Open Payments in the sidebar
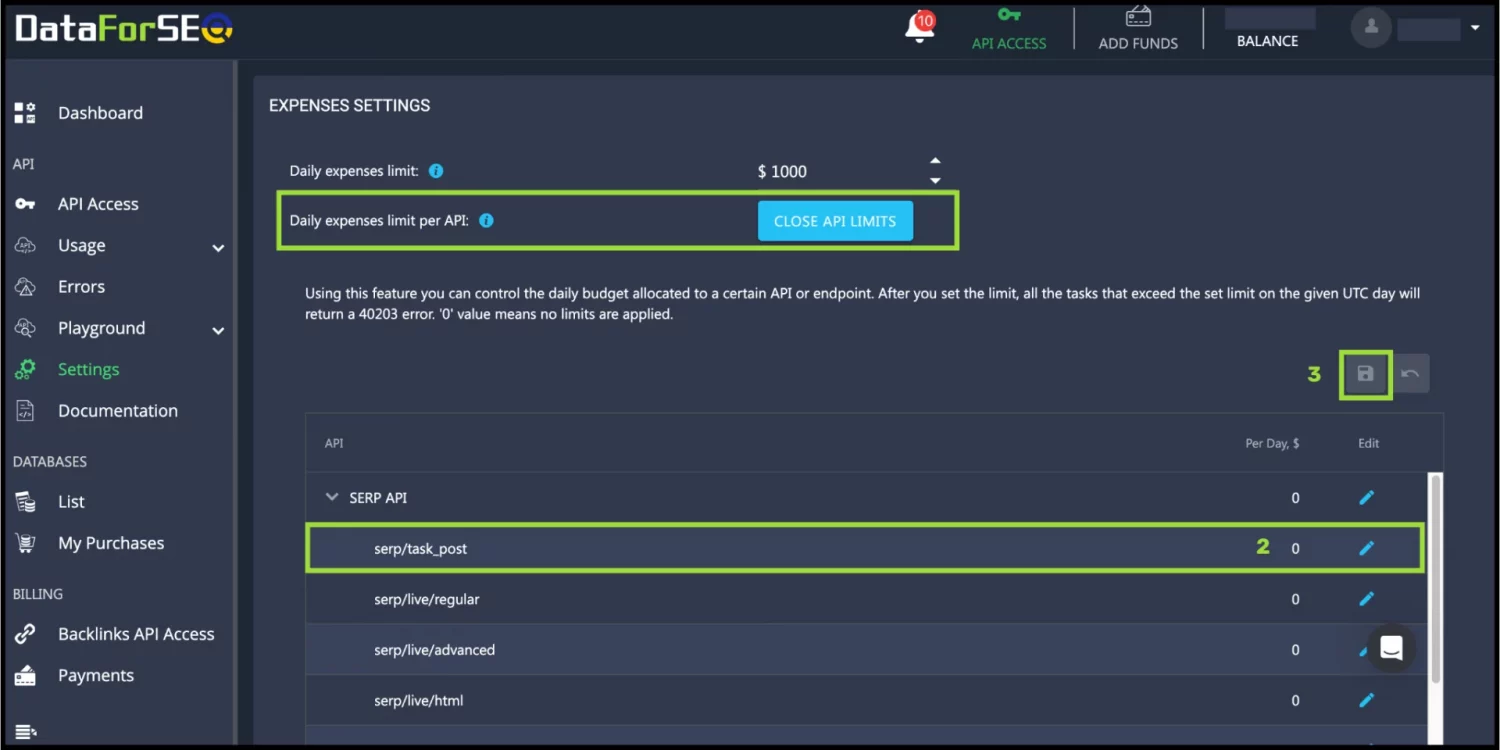The image size is (1500, 750). click(x=96, y=676)
